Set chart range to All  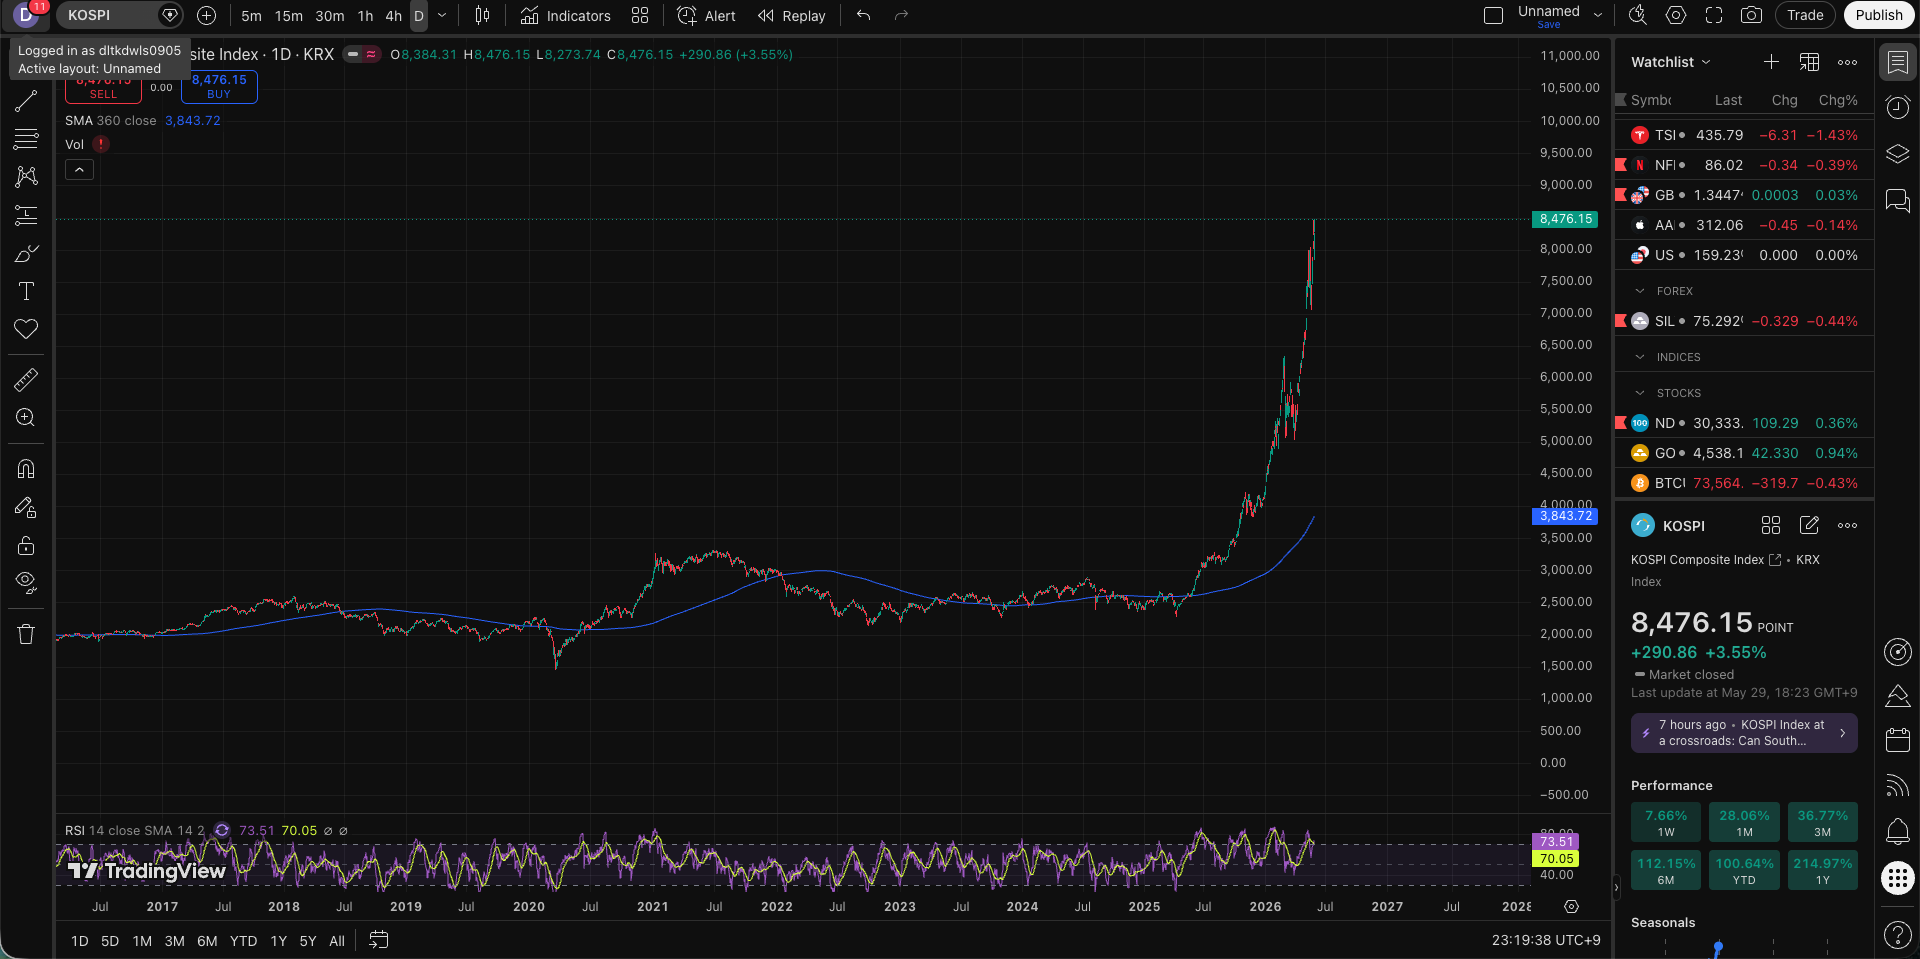point(337,941)
